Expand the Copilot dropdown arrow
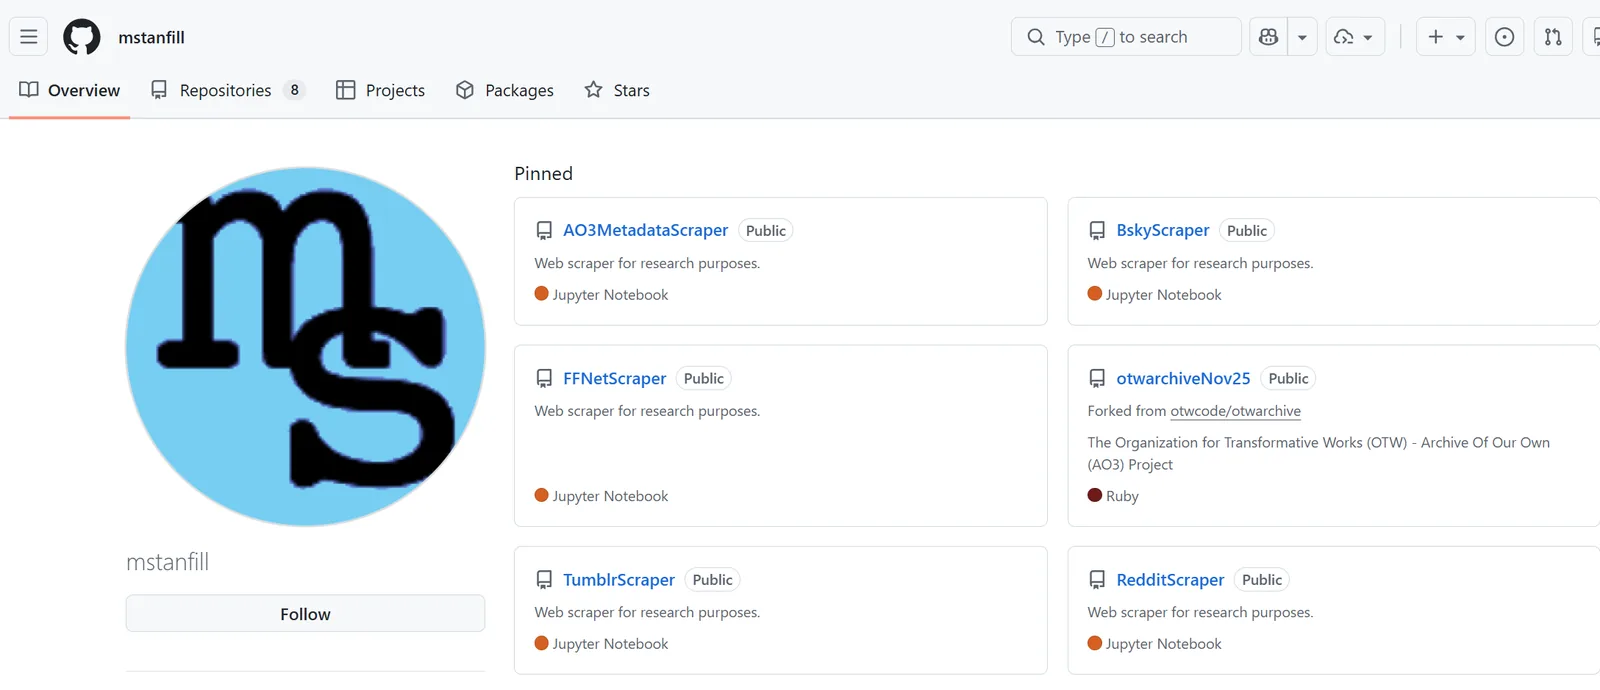Viewport: 1600px width, 690px height. 1302,37
